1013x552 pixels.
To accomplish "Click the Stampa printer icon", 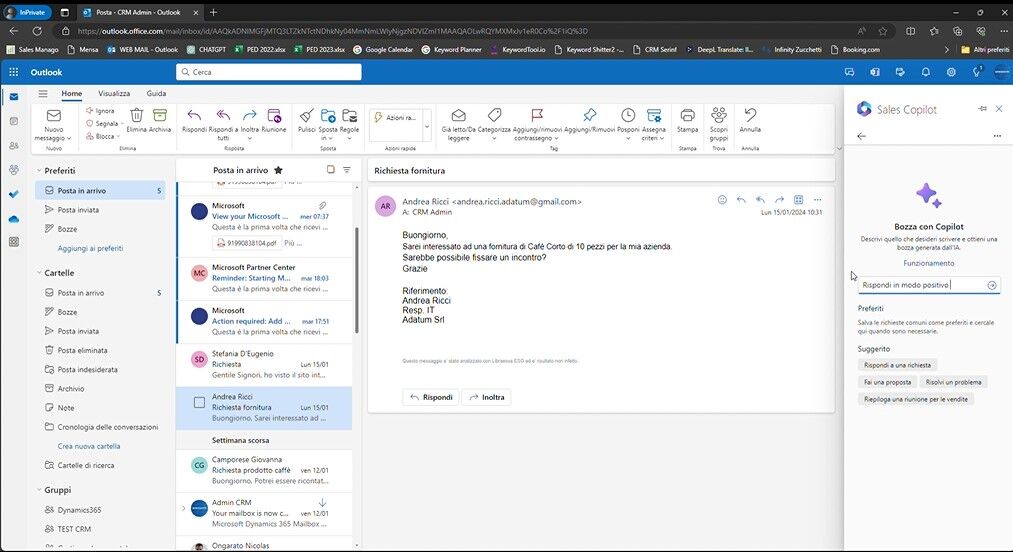I will (687, 116).
